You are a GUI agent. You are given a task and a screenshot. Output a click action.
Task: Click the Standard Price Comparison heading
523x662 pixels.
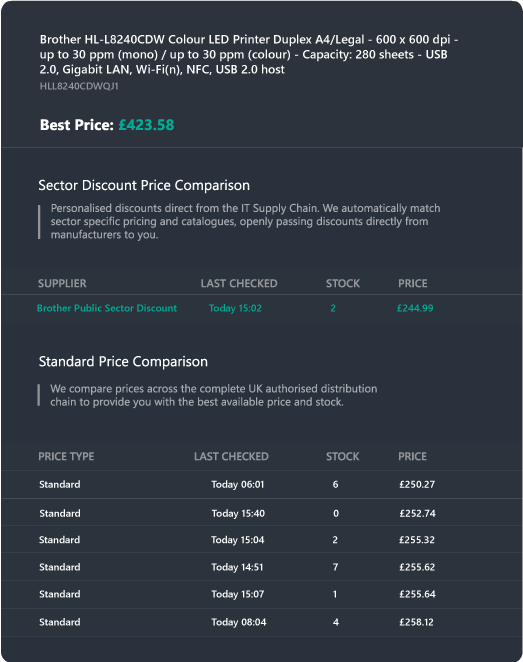[123, 362]
